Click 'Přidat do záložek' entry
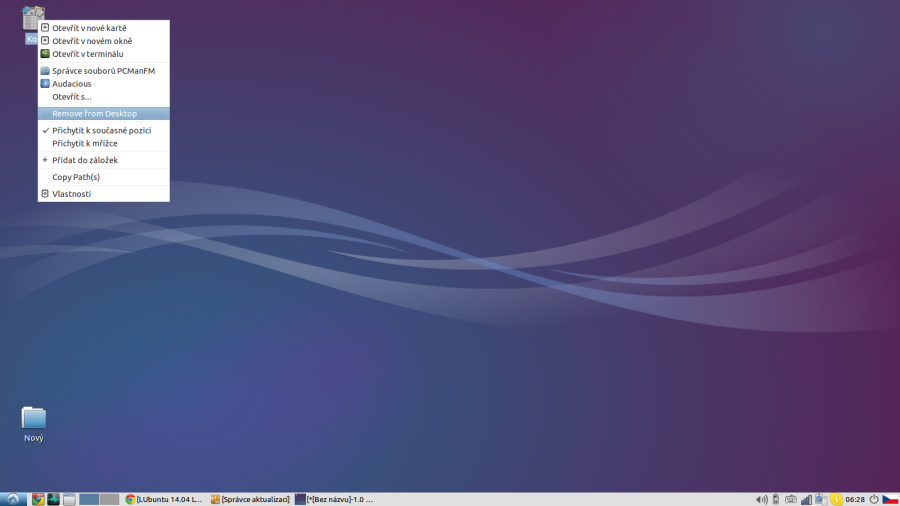 103,160
